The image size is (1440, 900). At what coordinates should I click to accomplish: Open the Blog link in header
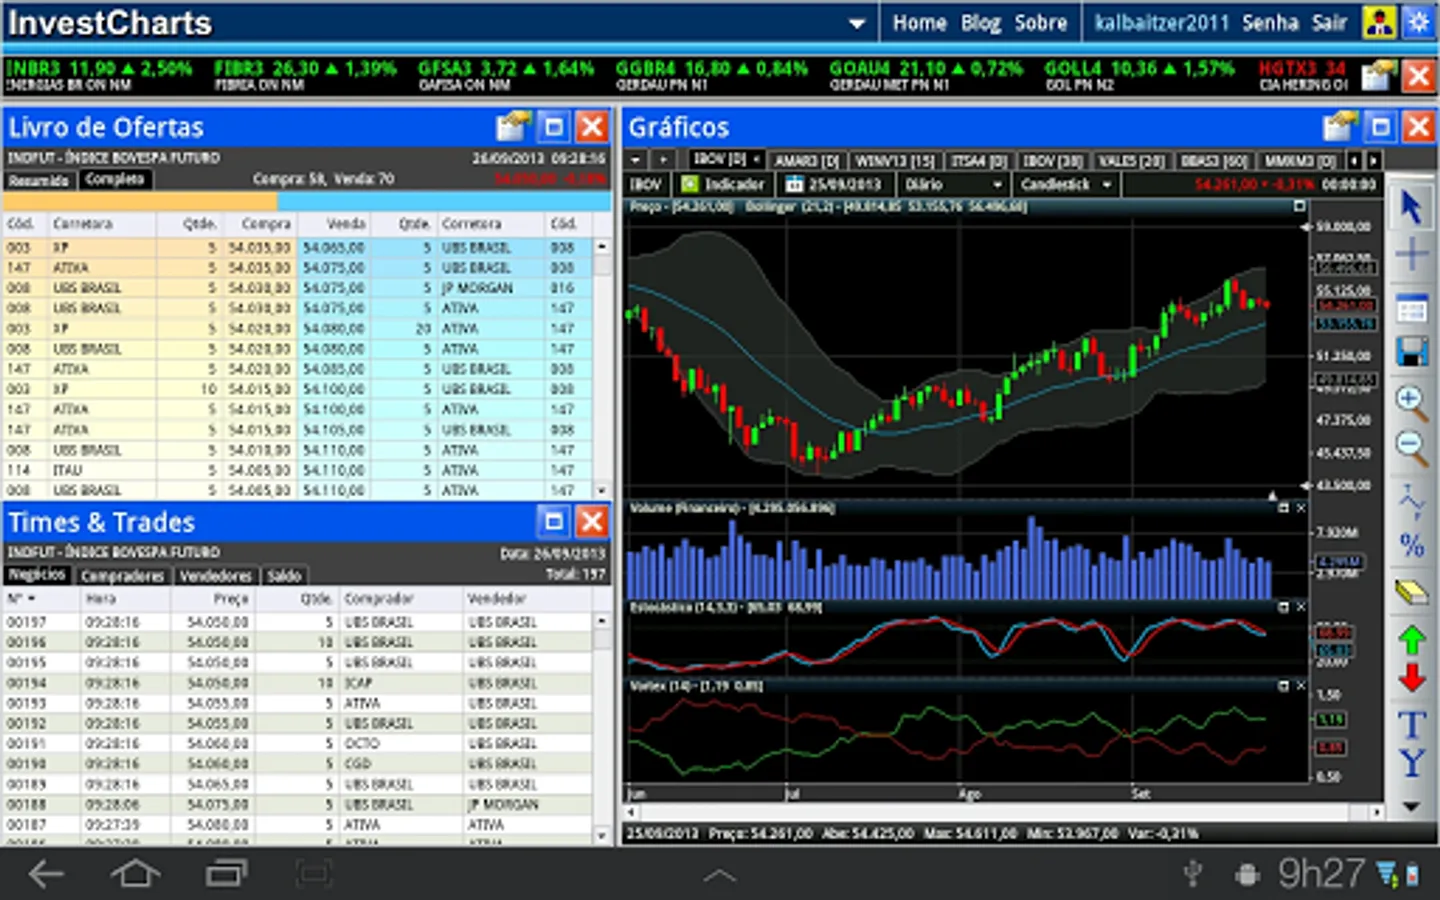981,23
